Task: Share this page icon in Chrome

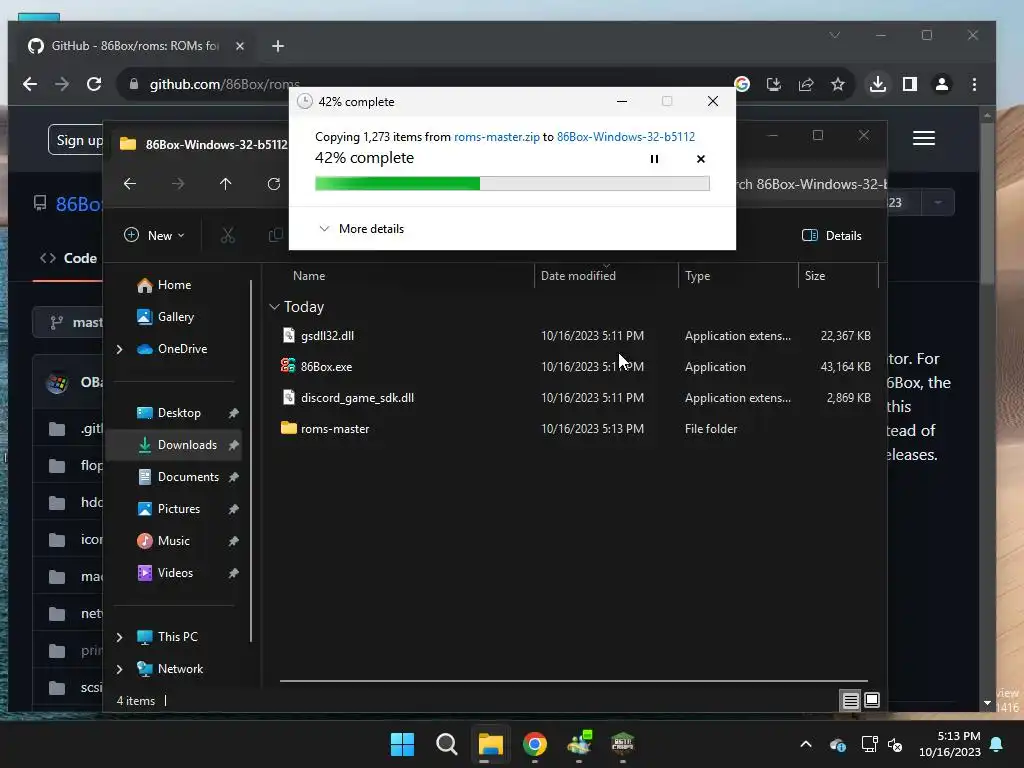Action: [806, 84]
